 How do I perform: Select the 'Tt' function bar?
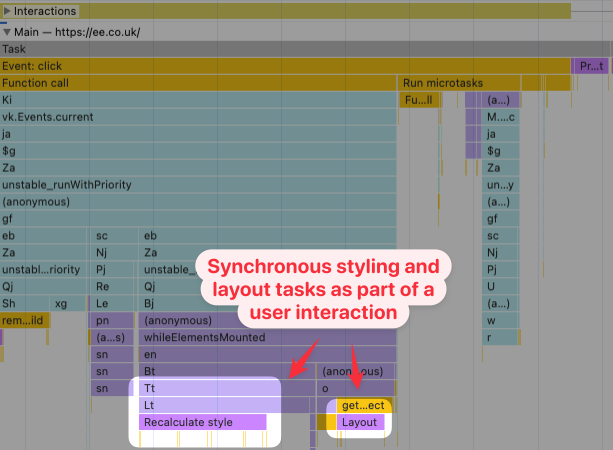[x=227, y=388]
